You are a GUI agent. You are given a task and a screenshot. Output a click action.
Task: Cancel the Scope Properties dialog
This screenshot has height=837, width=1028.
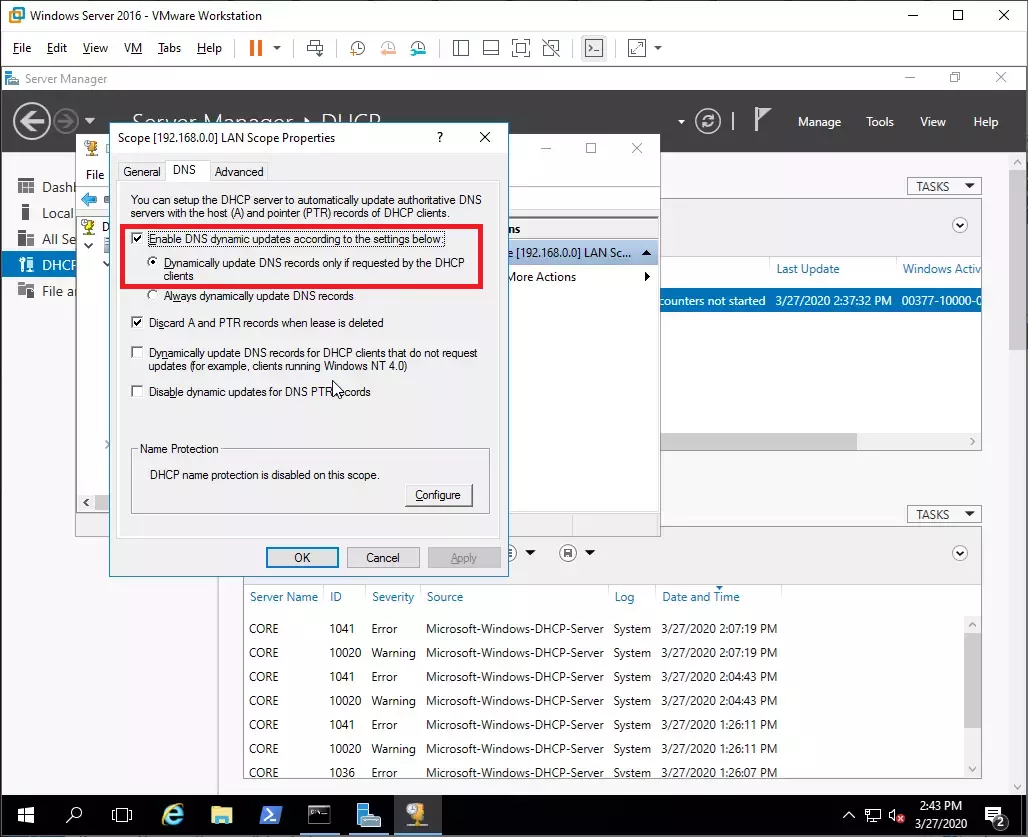[x=383, y=558]
